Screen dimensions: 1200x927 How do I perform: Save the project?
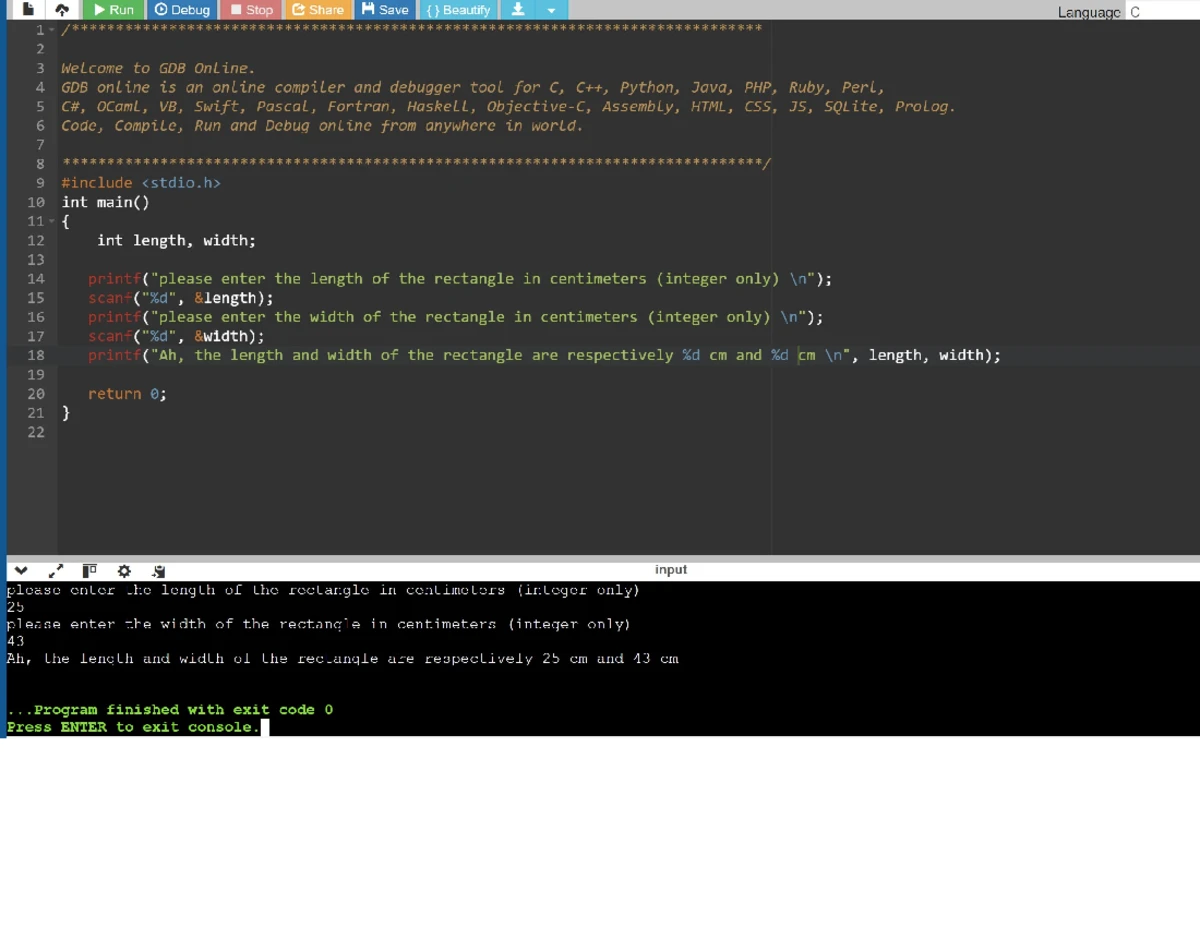tap(385, 9)
